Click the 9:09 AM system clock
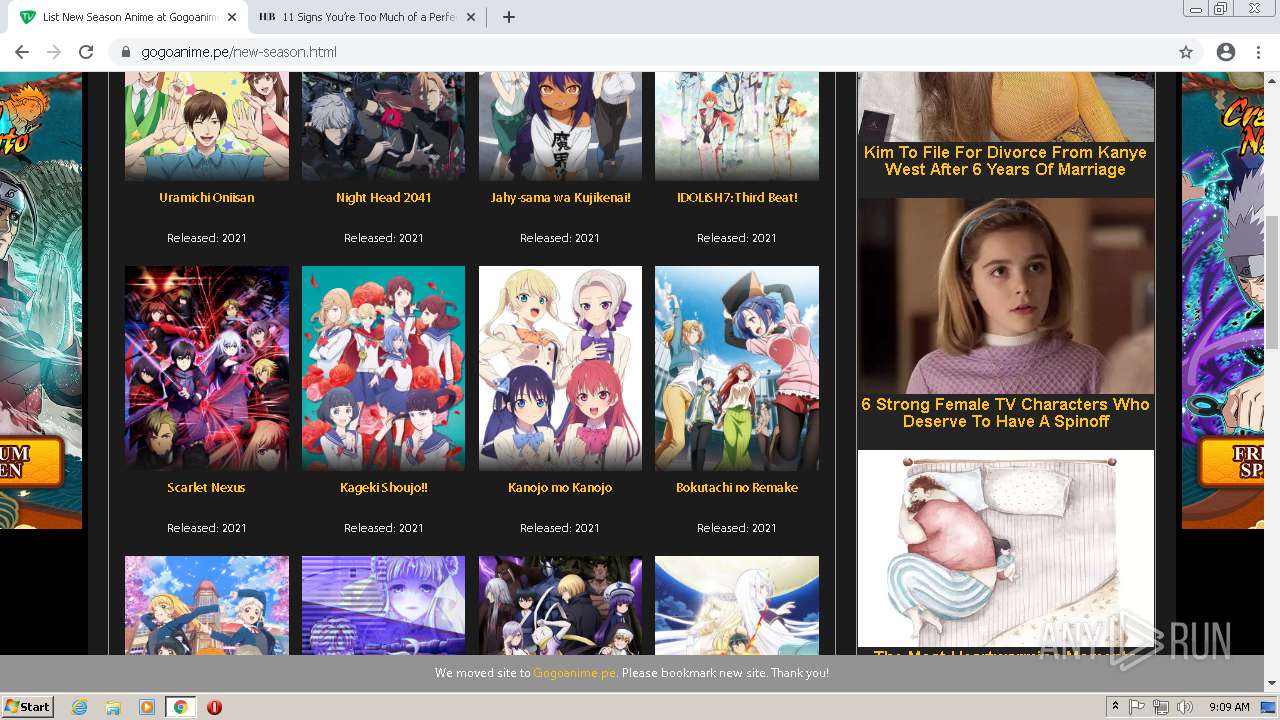The image size is (1280, 720). [1229, 707]
